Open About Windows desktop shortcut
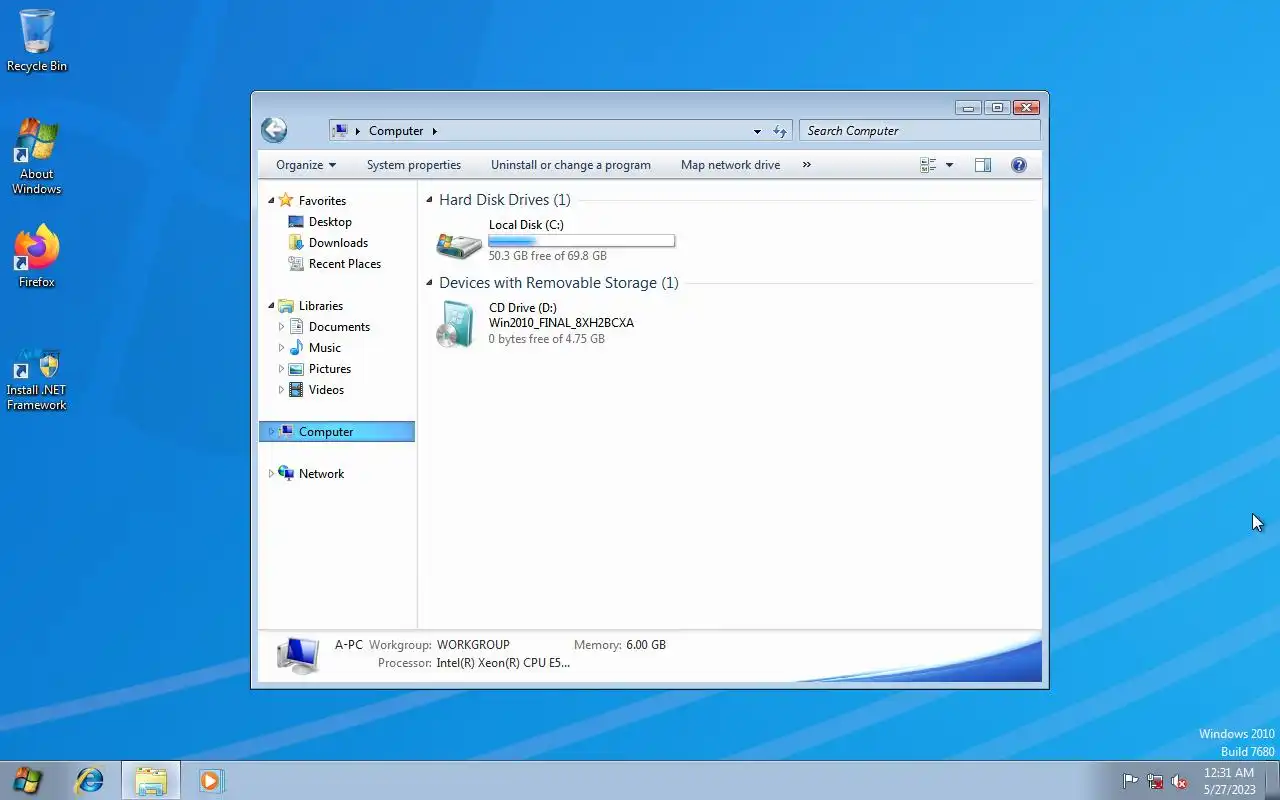This screenshot has width=1280, height=800. [x=37, y=157]
